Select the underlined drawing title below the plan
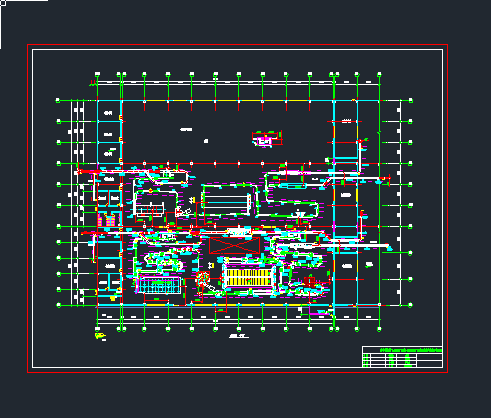 pos(239,336)
